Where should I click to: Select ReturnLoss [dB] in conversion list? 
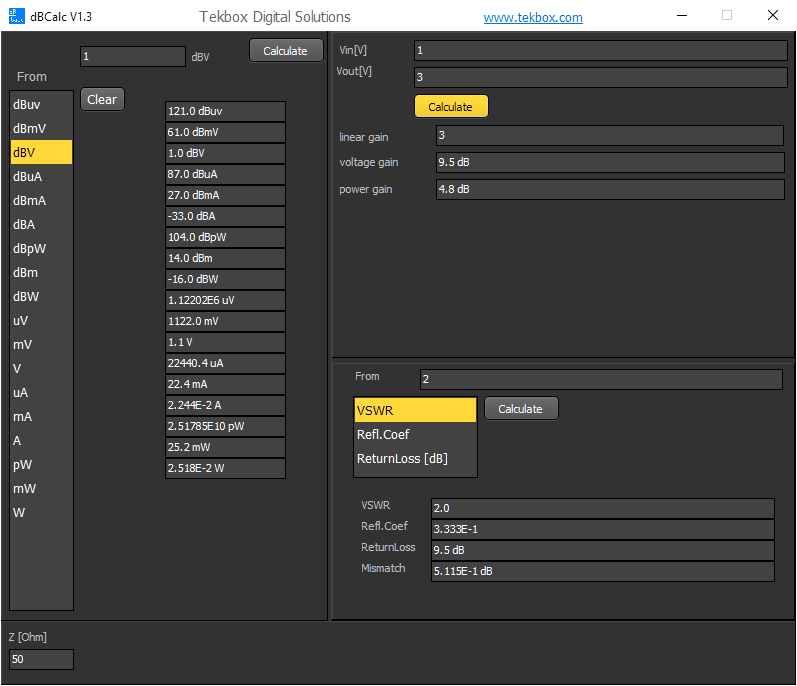[415, 458]
